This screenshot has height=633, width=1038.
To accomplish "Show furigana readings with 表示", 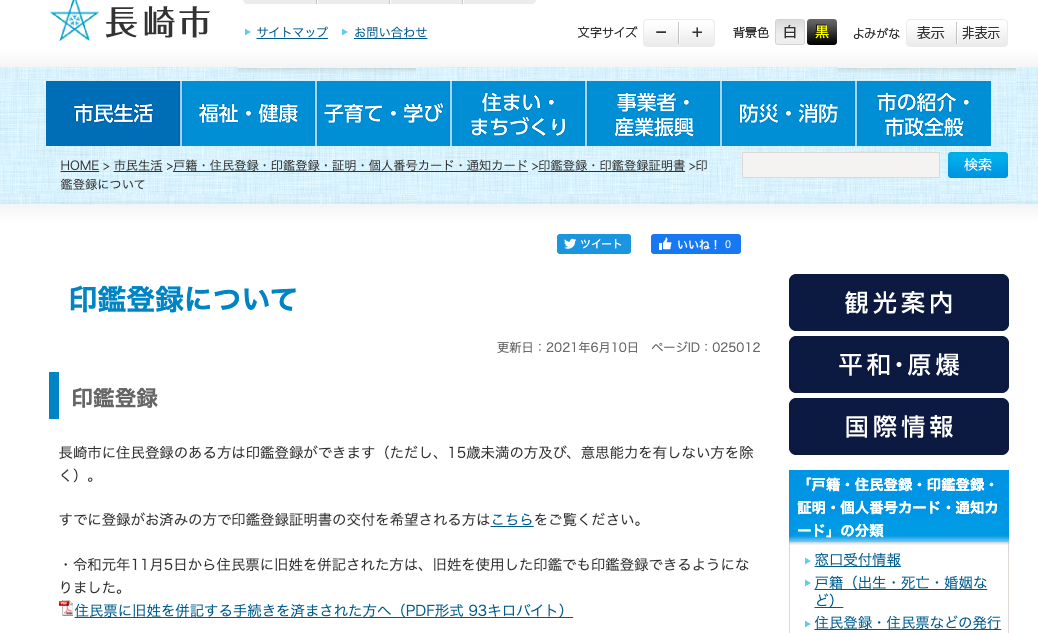I will pyautogui.click(x=930, y=33).
